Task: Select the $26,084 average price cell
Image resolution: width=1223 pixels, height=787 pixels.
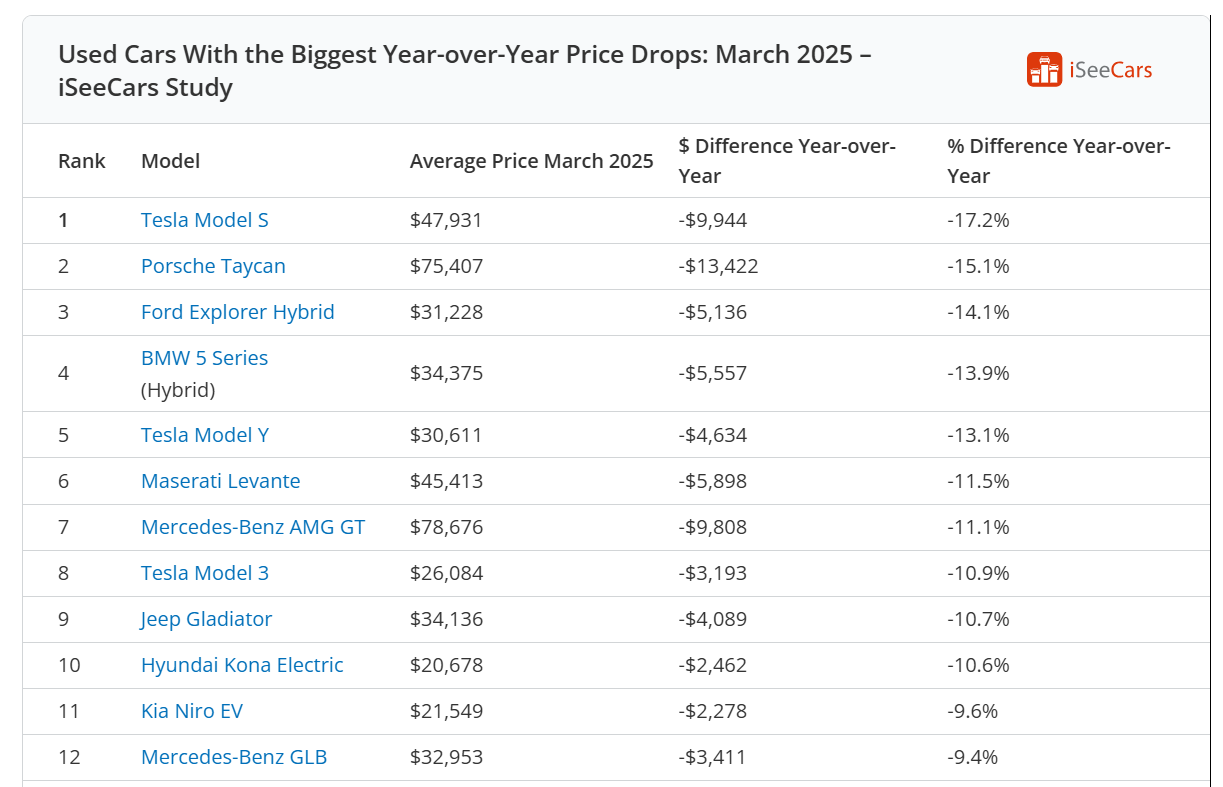Action: coord(446,573)
